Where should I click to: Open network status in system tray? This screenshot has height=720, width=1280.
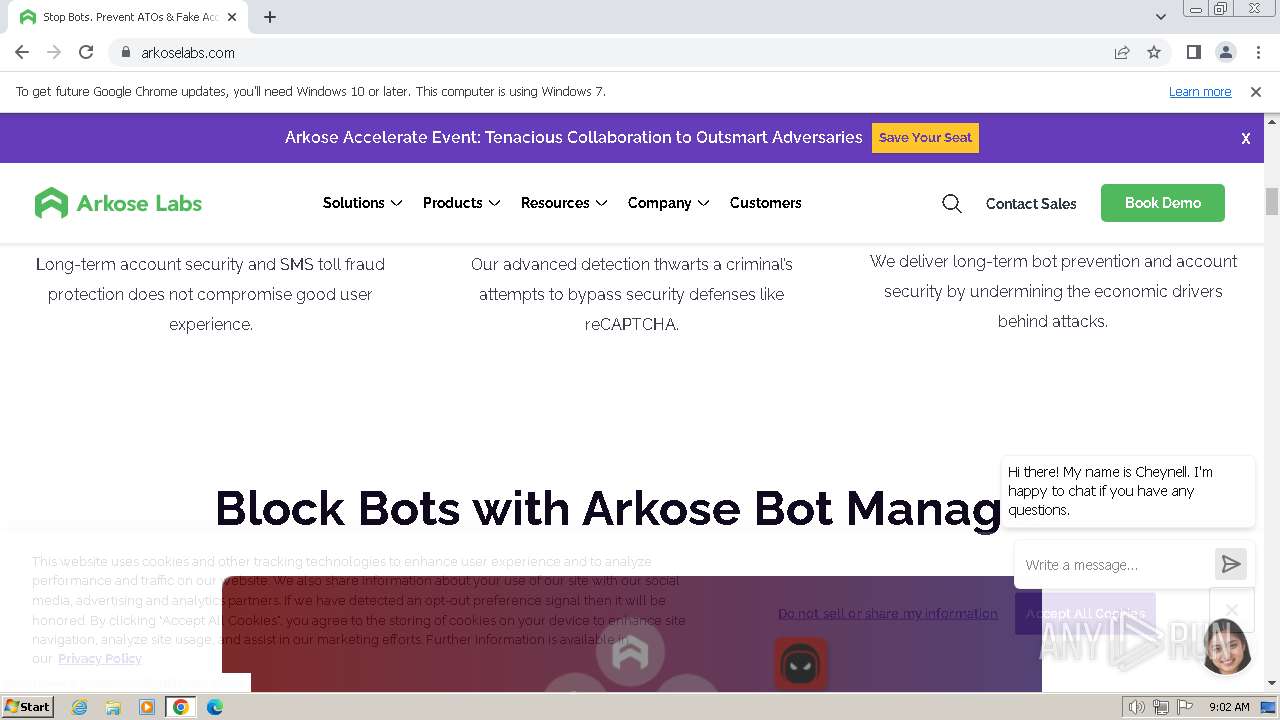click(x=1161, y=707)
